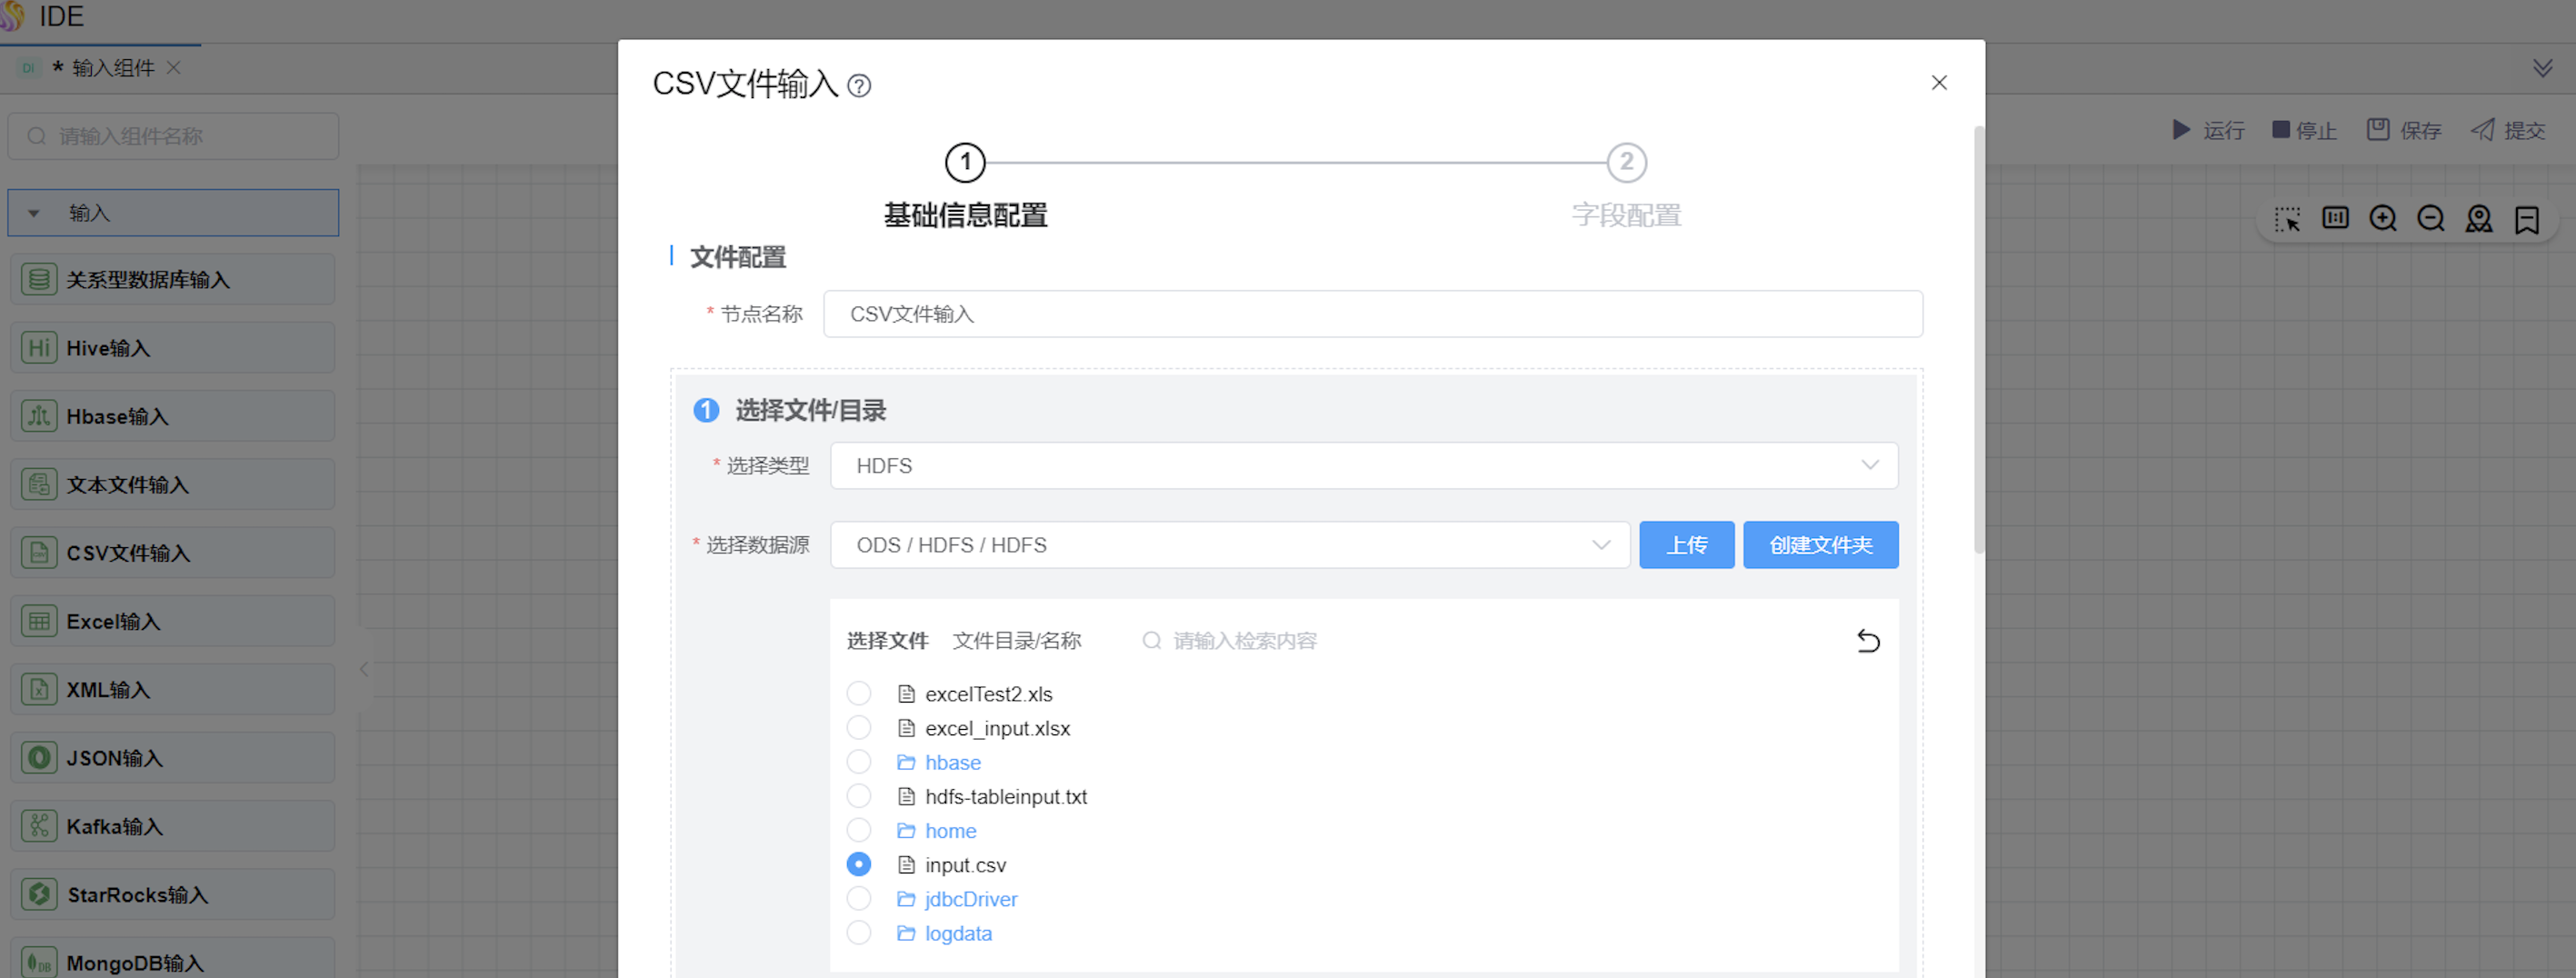Click the 创建文件夹 button
Viewport: 2576px width, 978px height.
pyautogui.click(x=1820, y=545)
